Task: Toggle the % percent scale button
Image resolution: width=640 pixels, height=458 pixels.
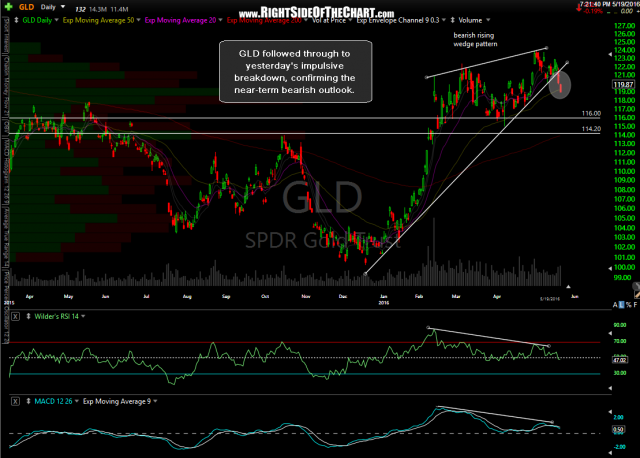Action: click(x=629, y=305)
